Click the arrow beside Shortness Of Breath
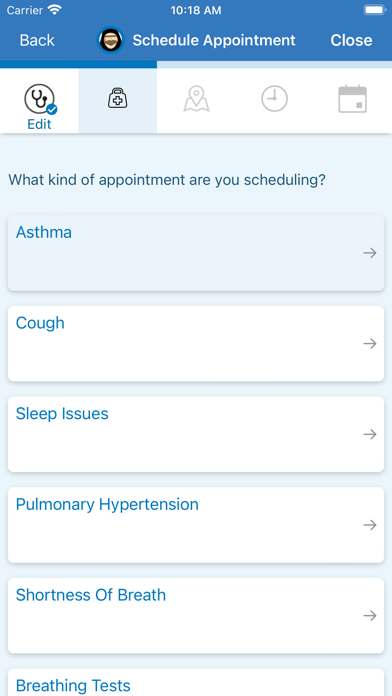392x696 pixels. (370, 616)
